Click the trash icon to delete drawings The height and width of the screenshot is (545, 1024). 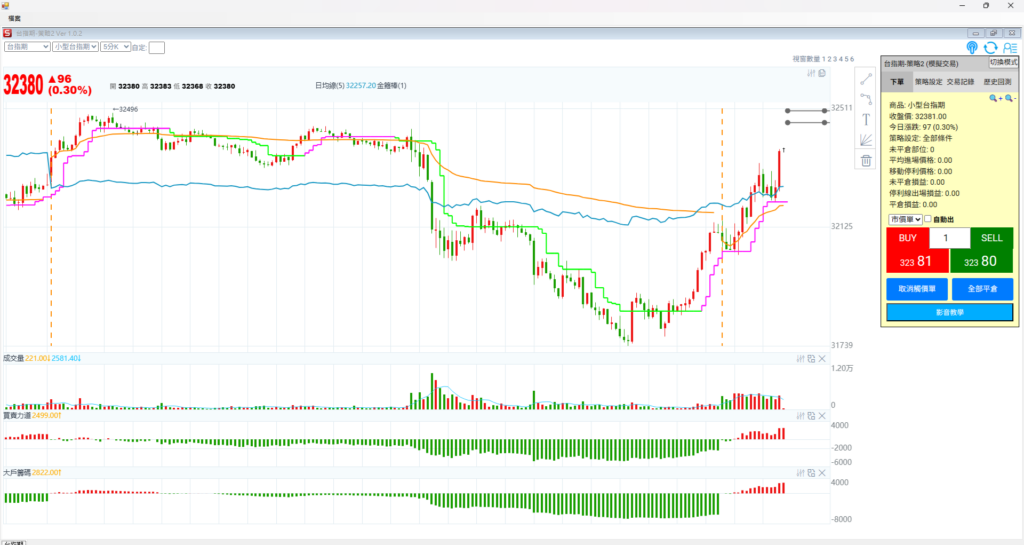pyautogui.click(x=866, y=160)
